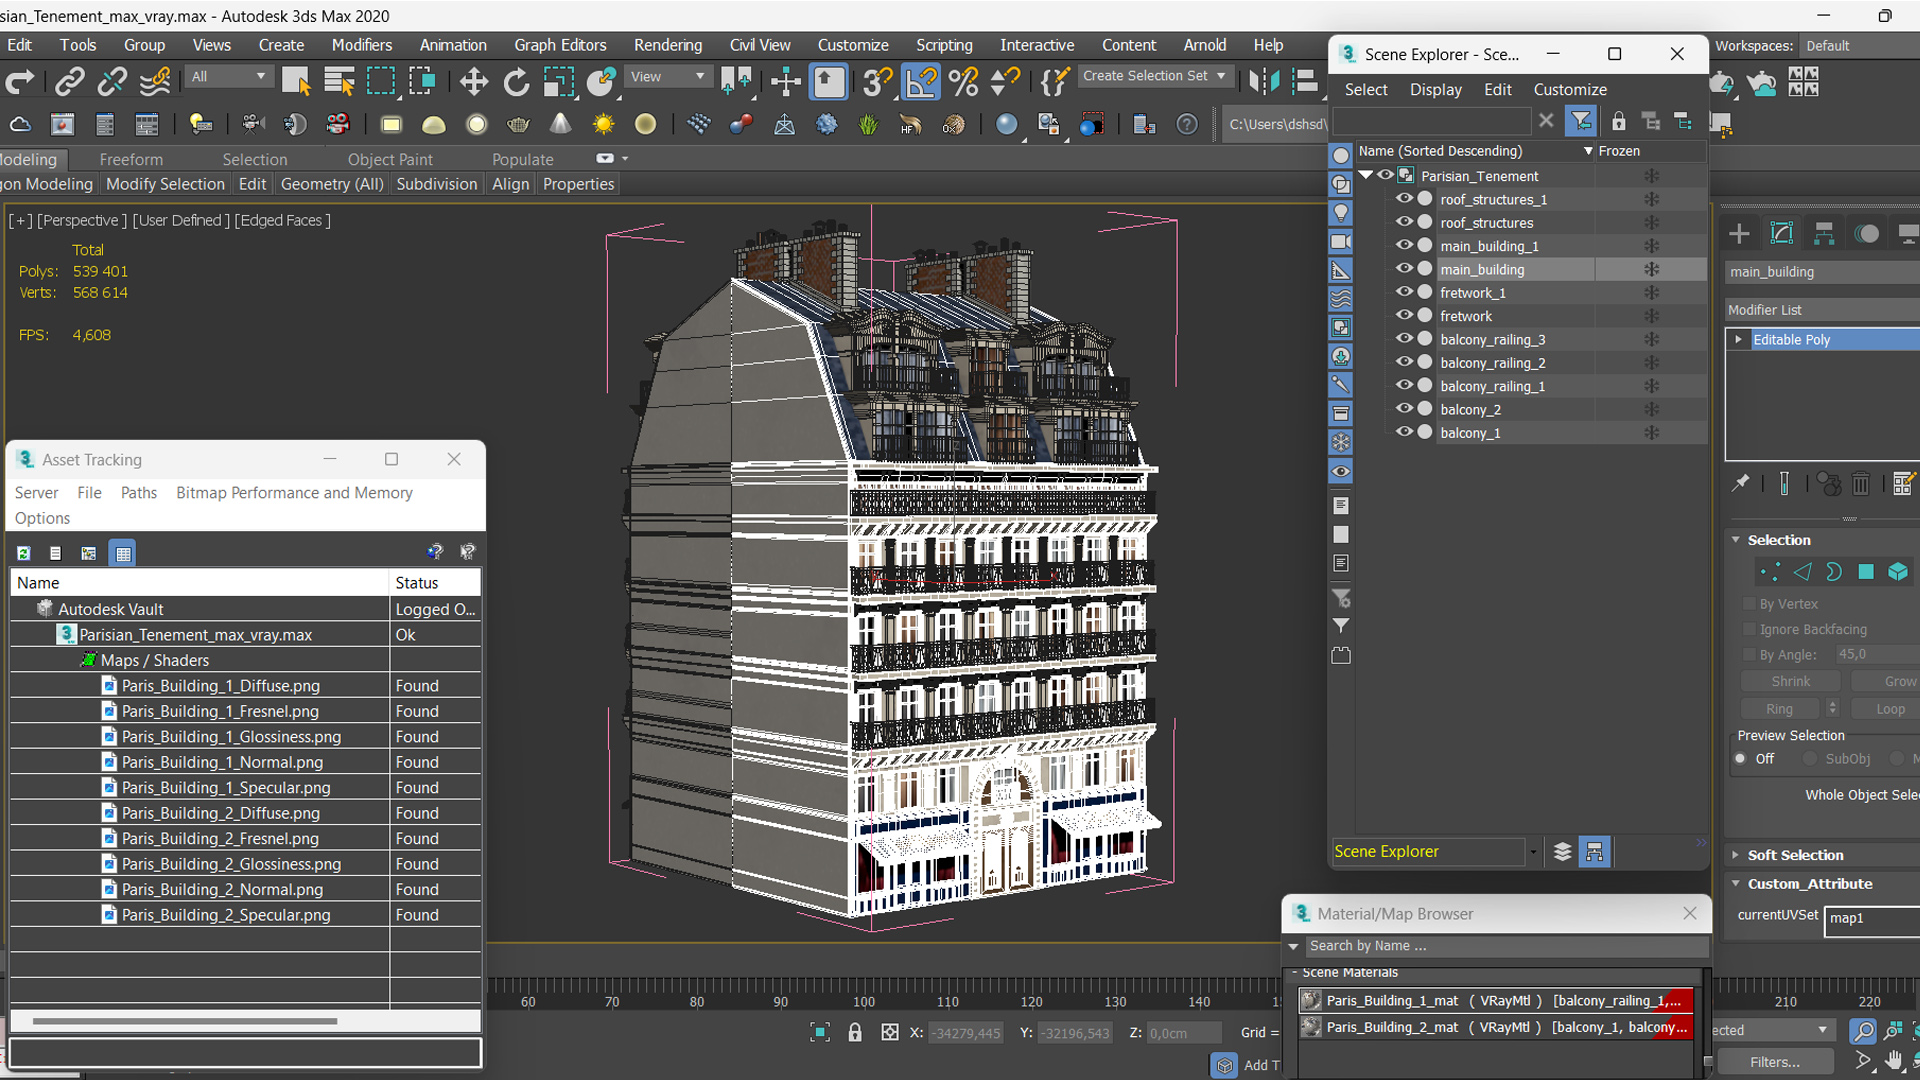This screenshot has width=1920, height=1080.
Task: Refresh the Asset Tracking list
Action: click(24, 553)
